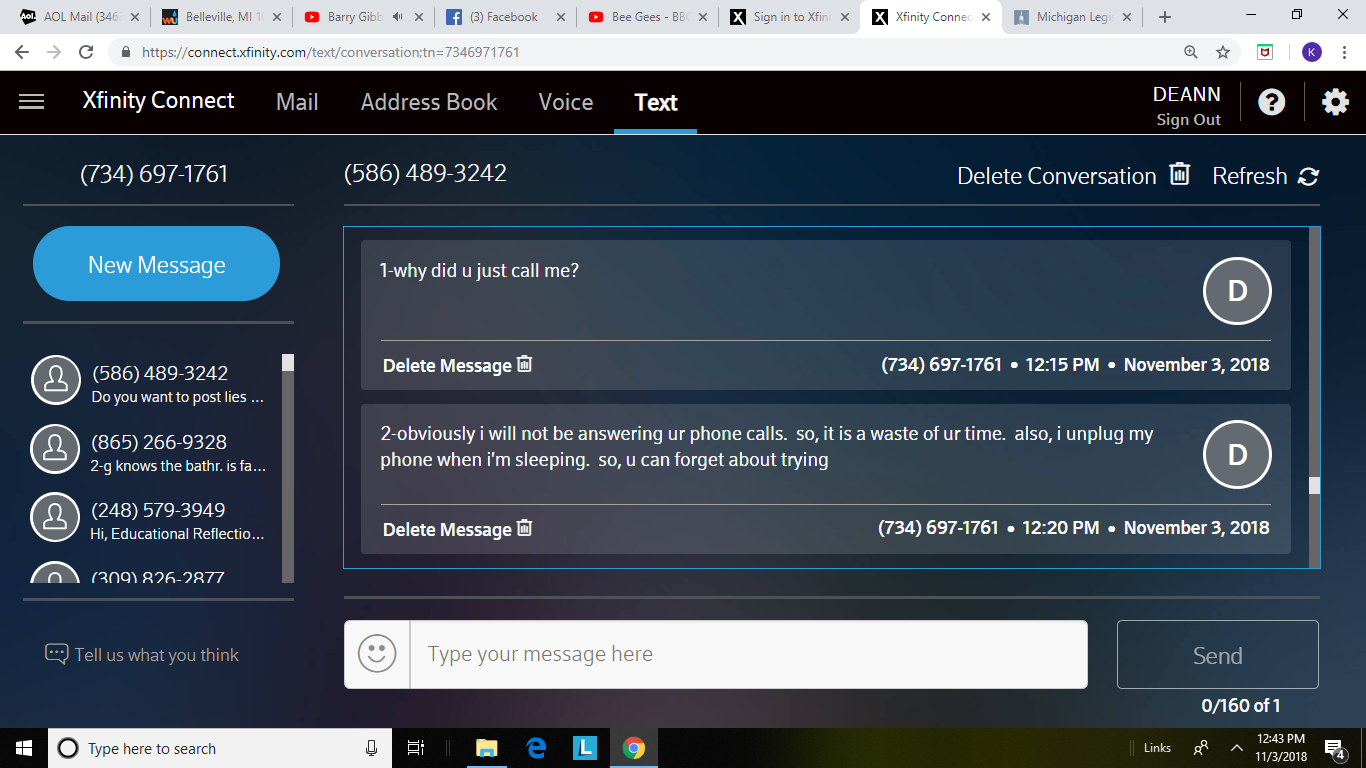
Task: Click the Xfinity Connect logo
Action: 158,101
